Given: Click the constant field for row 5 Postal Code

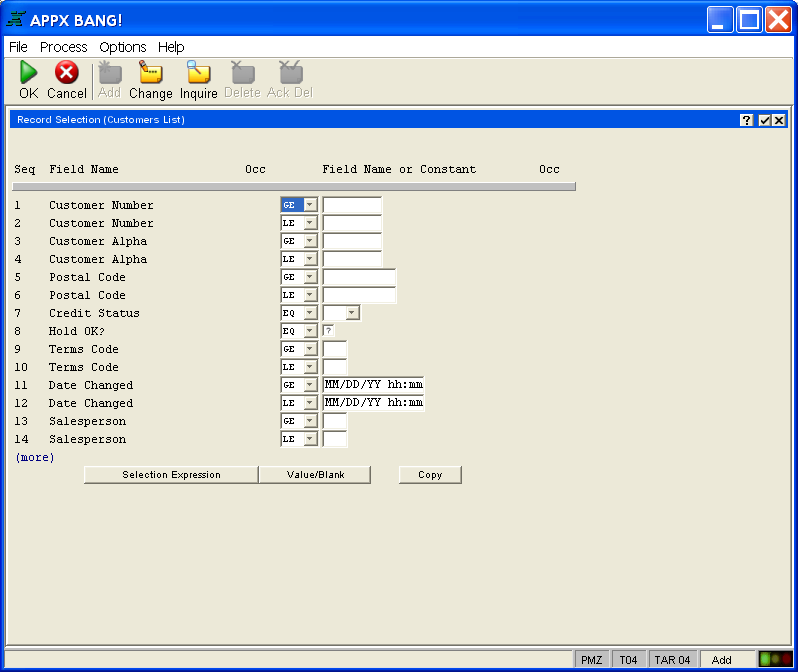Looking at the screenshot, I should pyautogui.click(x=359, y=277).
